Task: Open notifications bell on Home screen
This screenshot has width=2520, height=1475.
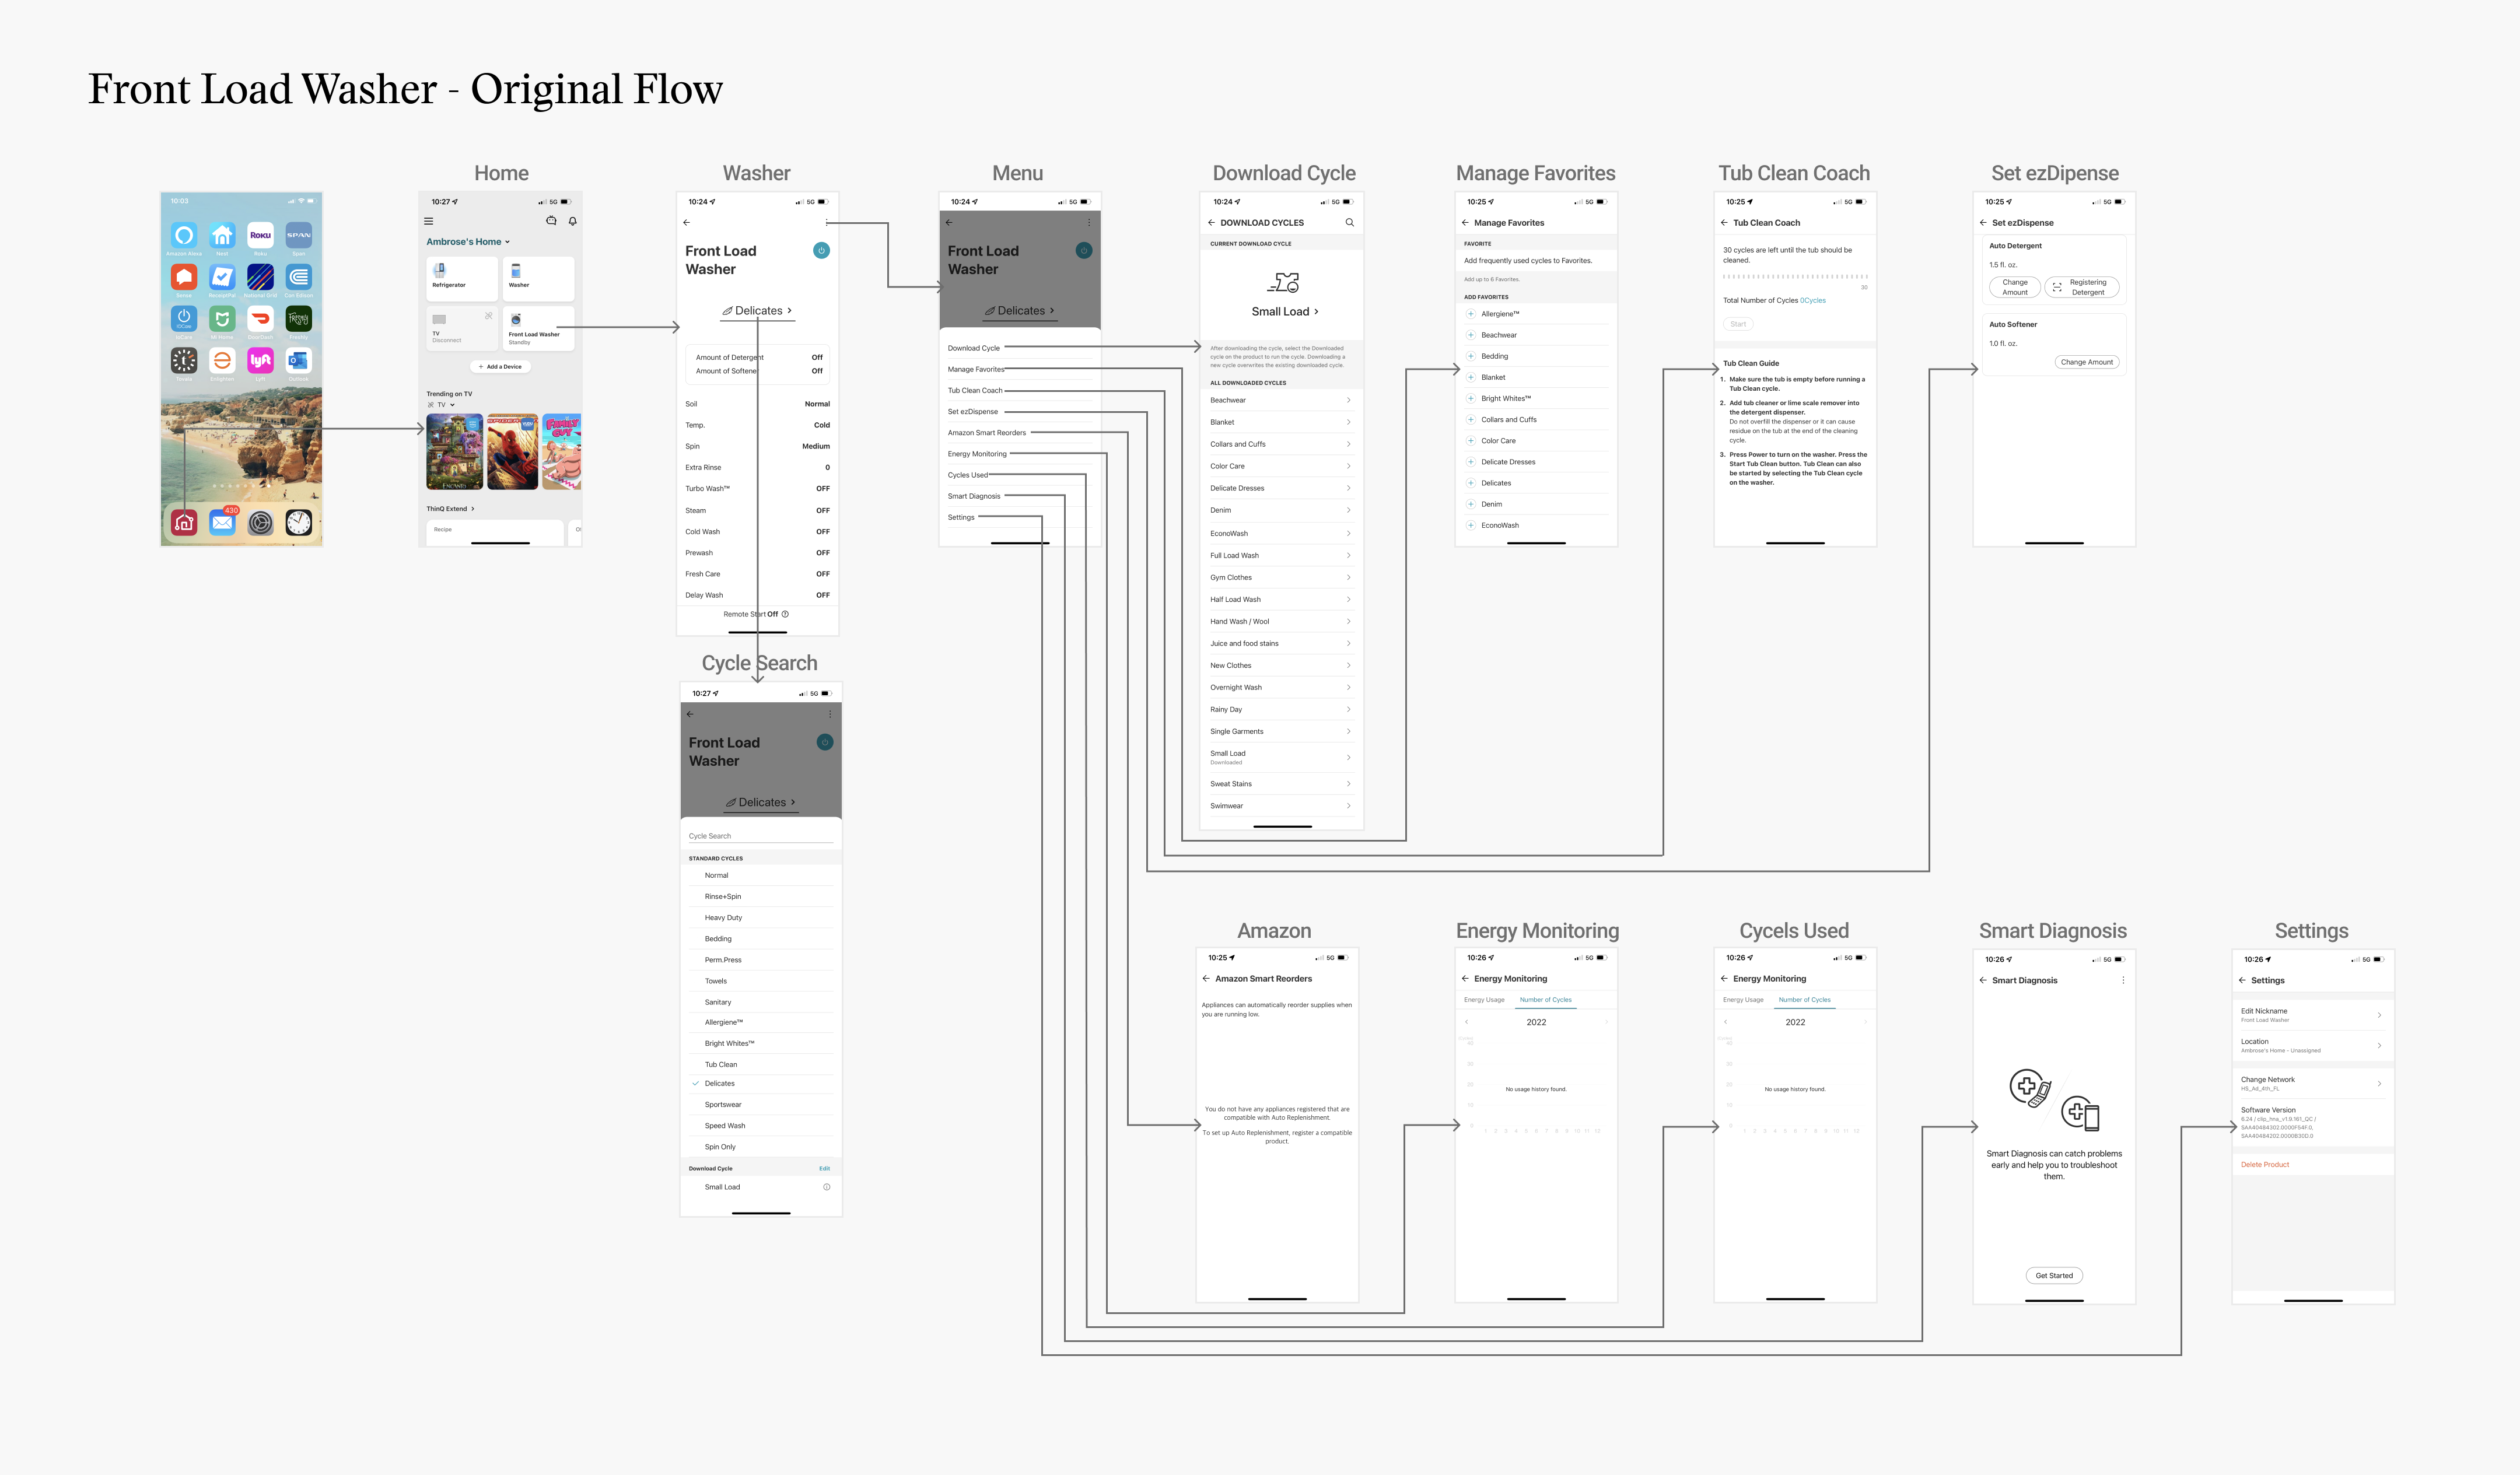Action: pyautogui.click(x=573, y=221)
